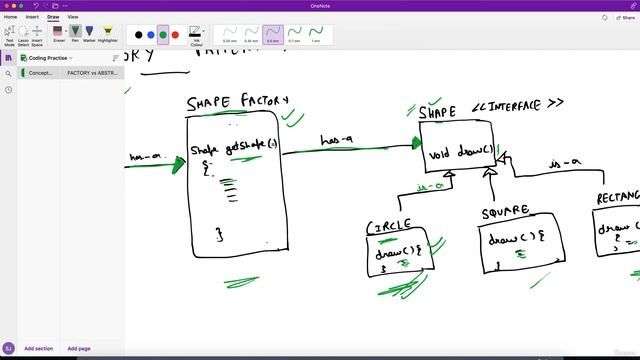Open the search icon in sidebar

(8, 74)
